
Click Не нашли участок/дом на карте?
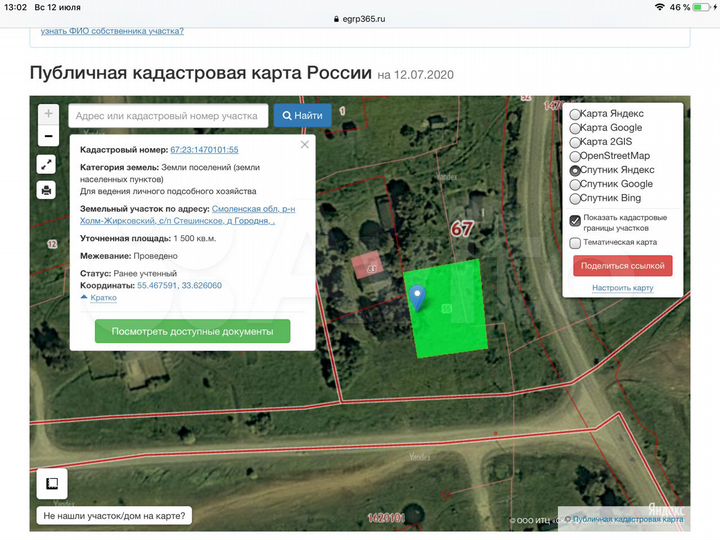114,517
